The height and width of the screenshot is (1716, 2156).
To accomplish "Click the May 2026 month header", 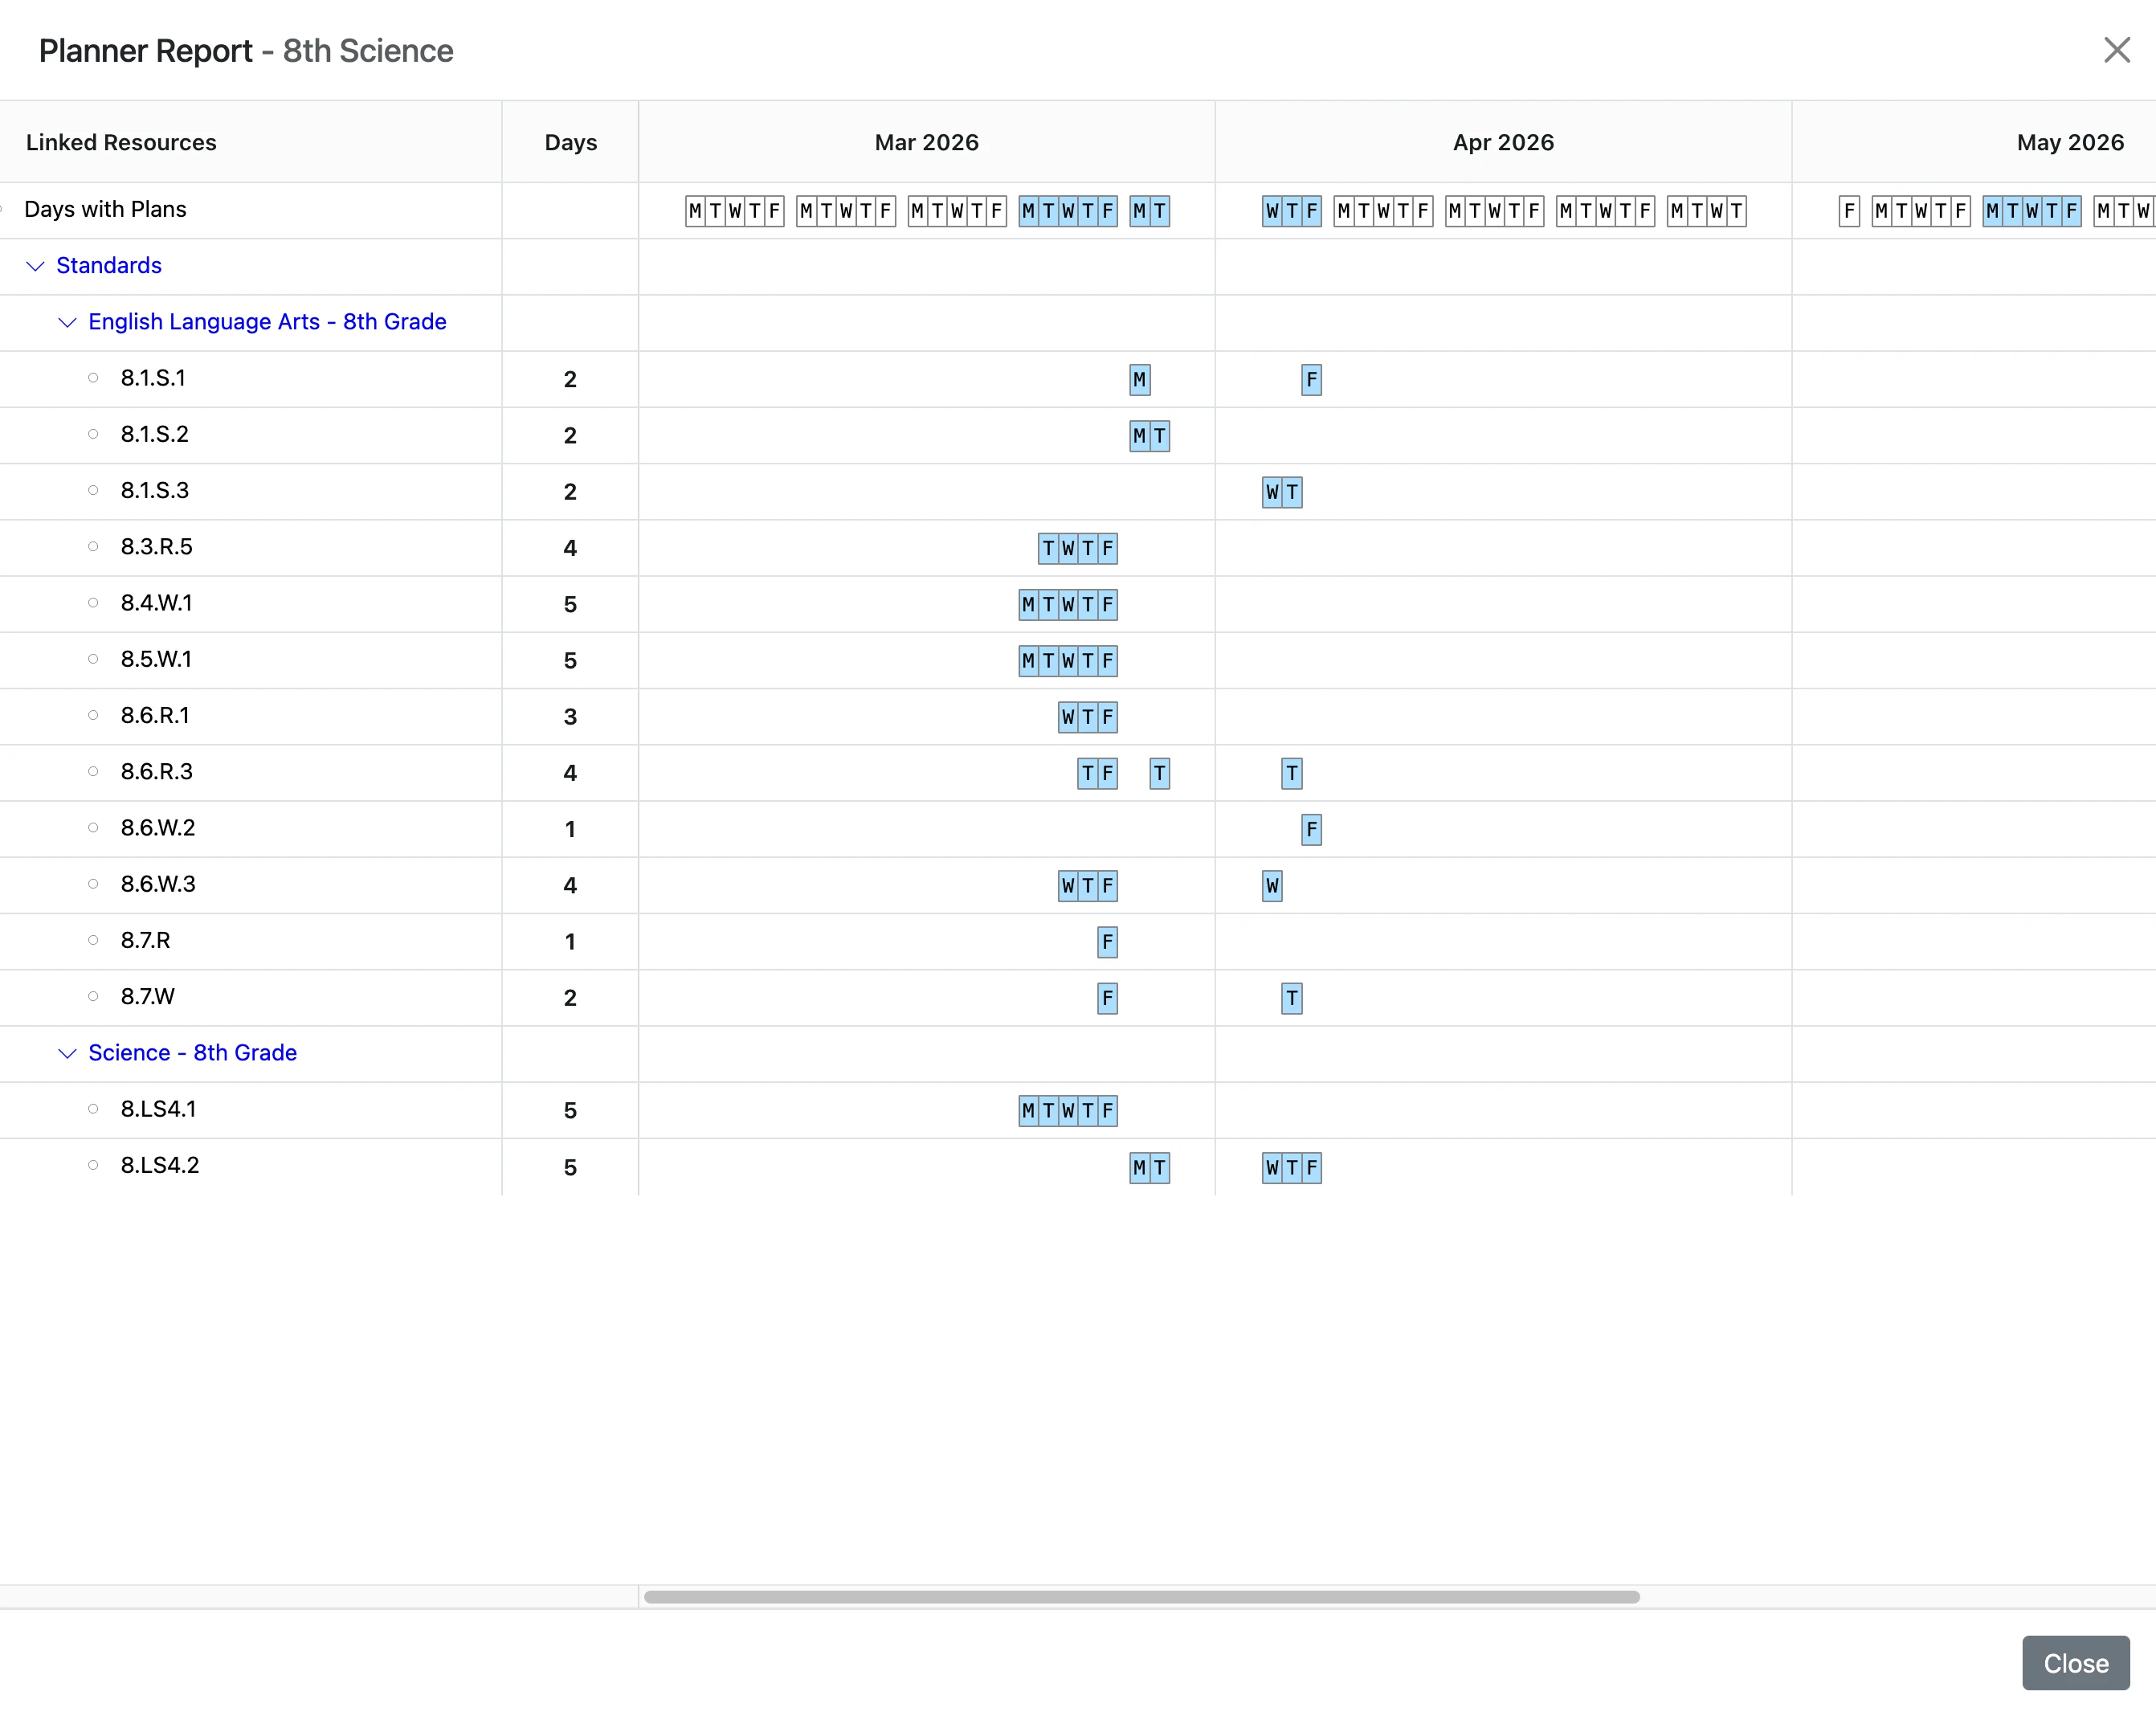I will [2070, 142].
